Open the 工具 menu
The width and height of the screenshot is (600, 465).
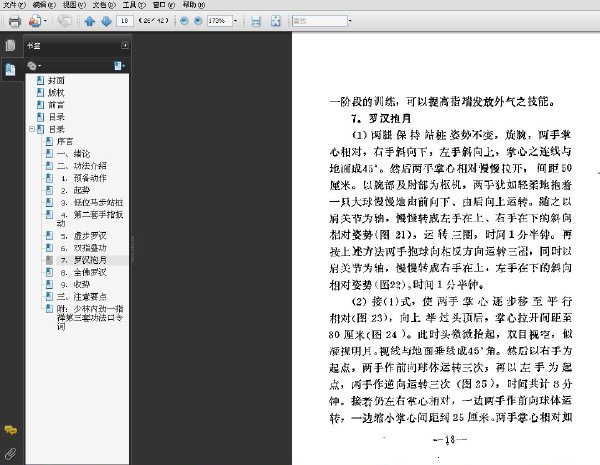[134, 5]
